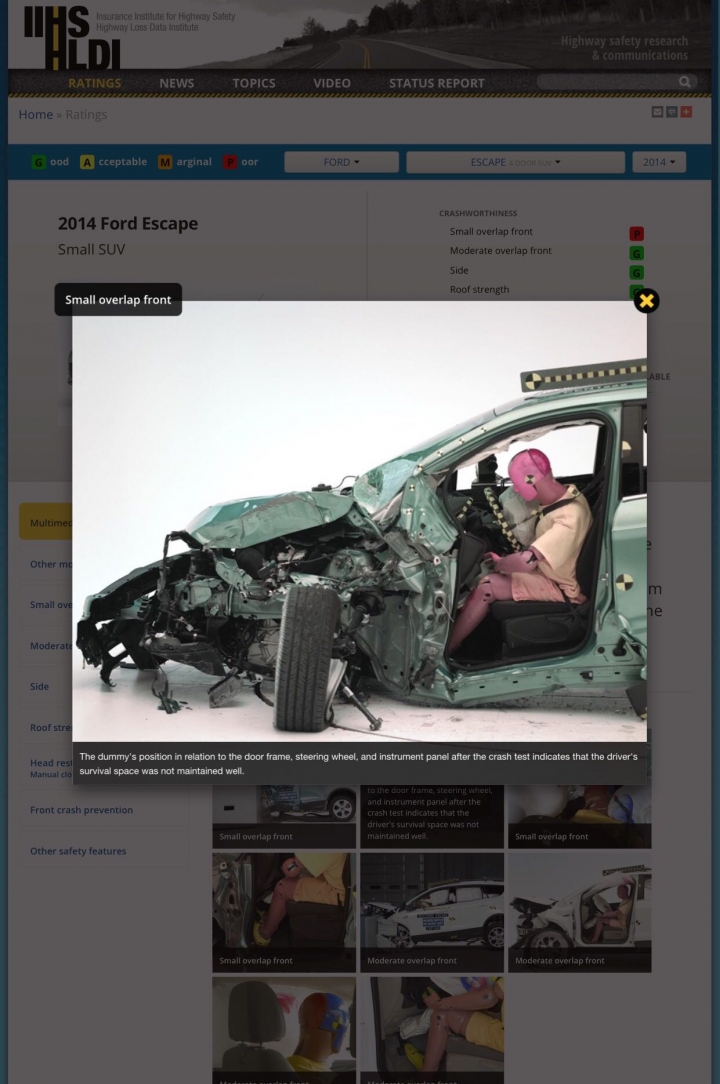
Task: Click the search magnifier icon
Action: point(684,82)
